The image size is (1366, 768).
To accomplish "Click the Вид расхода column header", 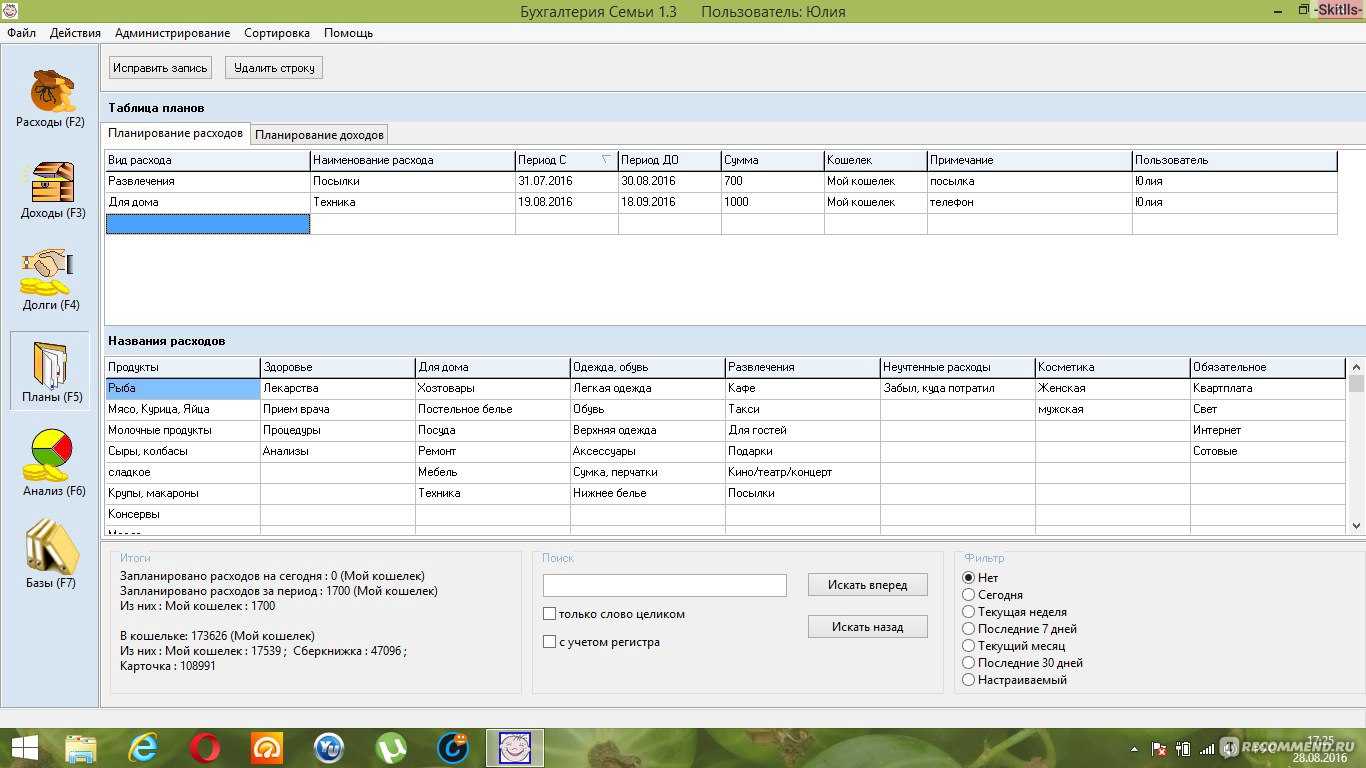I will [x=208, y=160].
